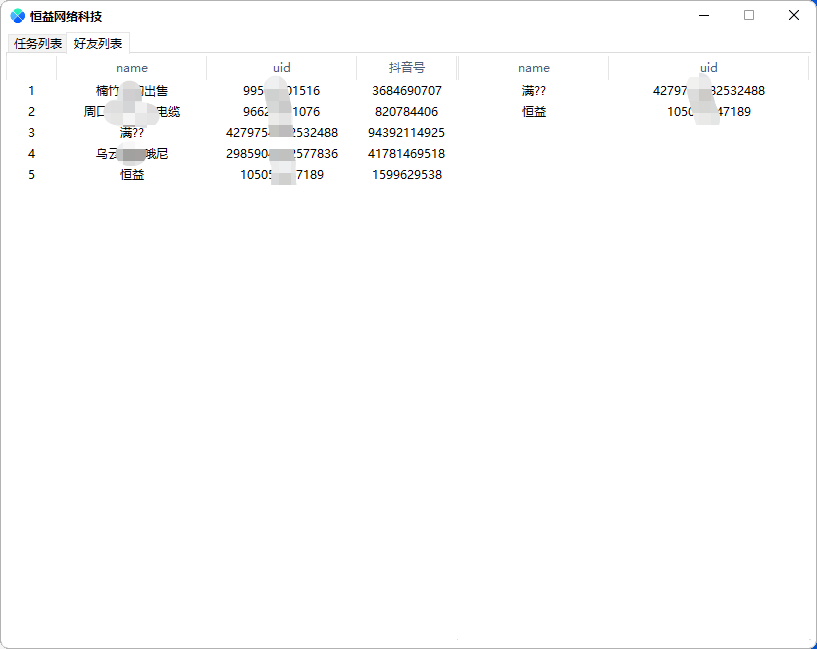Close the 恒益网络科技 window
This screenshot has width=817, height=649.
point(794,16)
